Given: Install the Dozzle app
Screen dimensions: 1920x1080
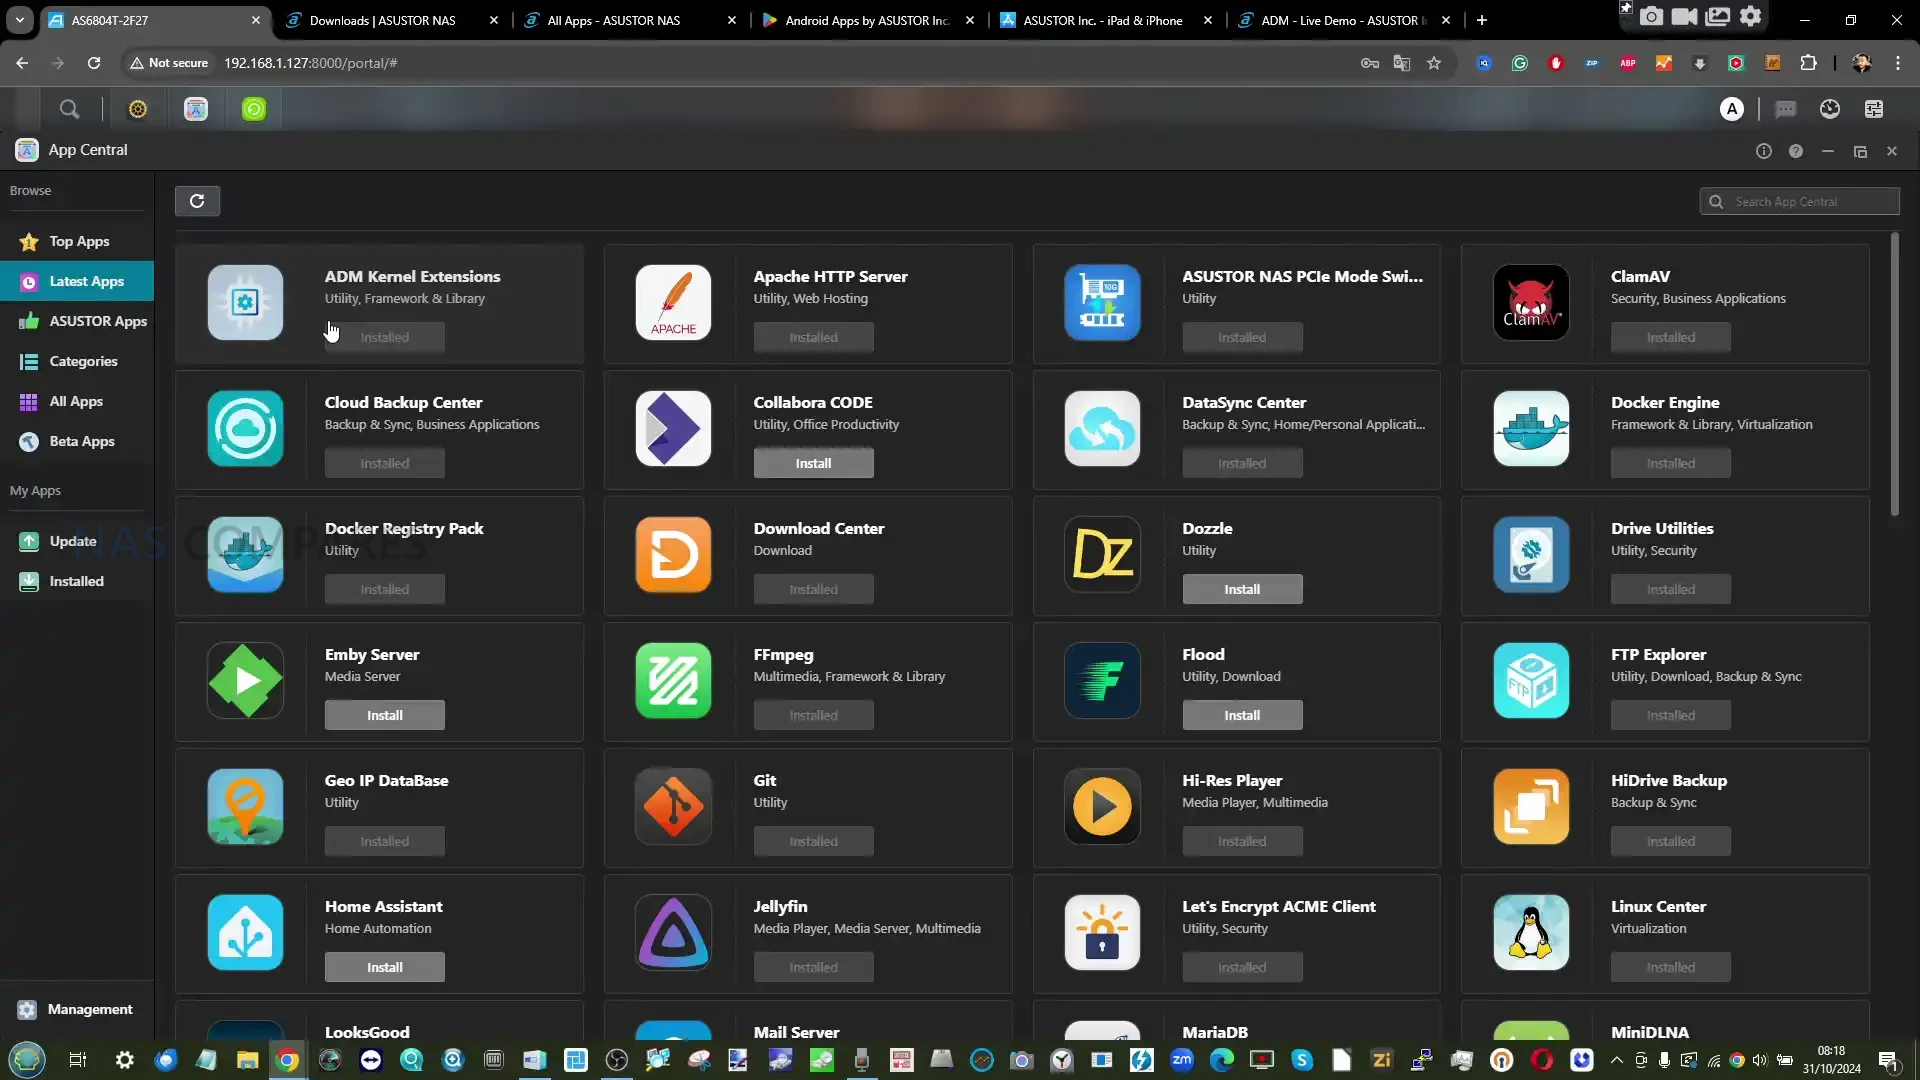Looking at the screenshot, I should pyautogui.click(x=1242, y=589).
